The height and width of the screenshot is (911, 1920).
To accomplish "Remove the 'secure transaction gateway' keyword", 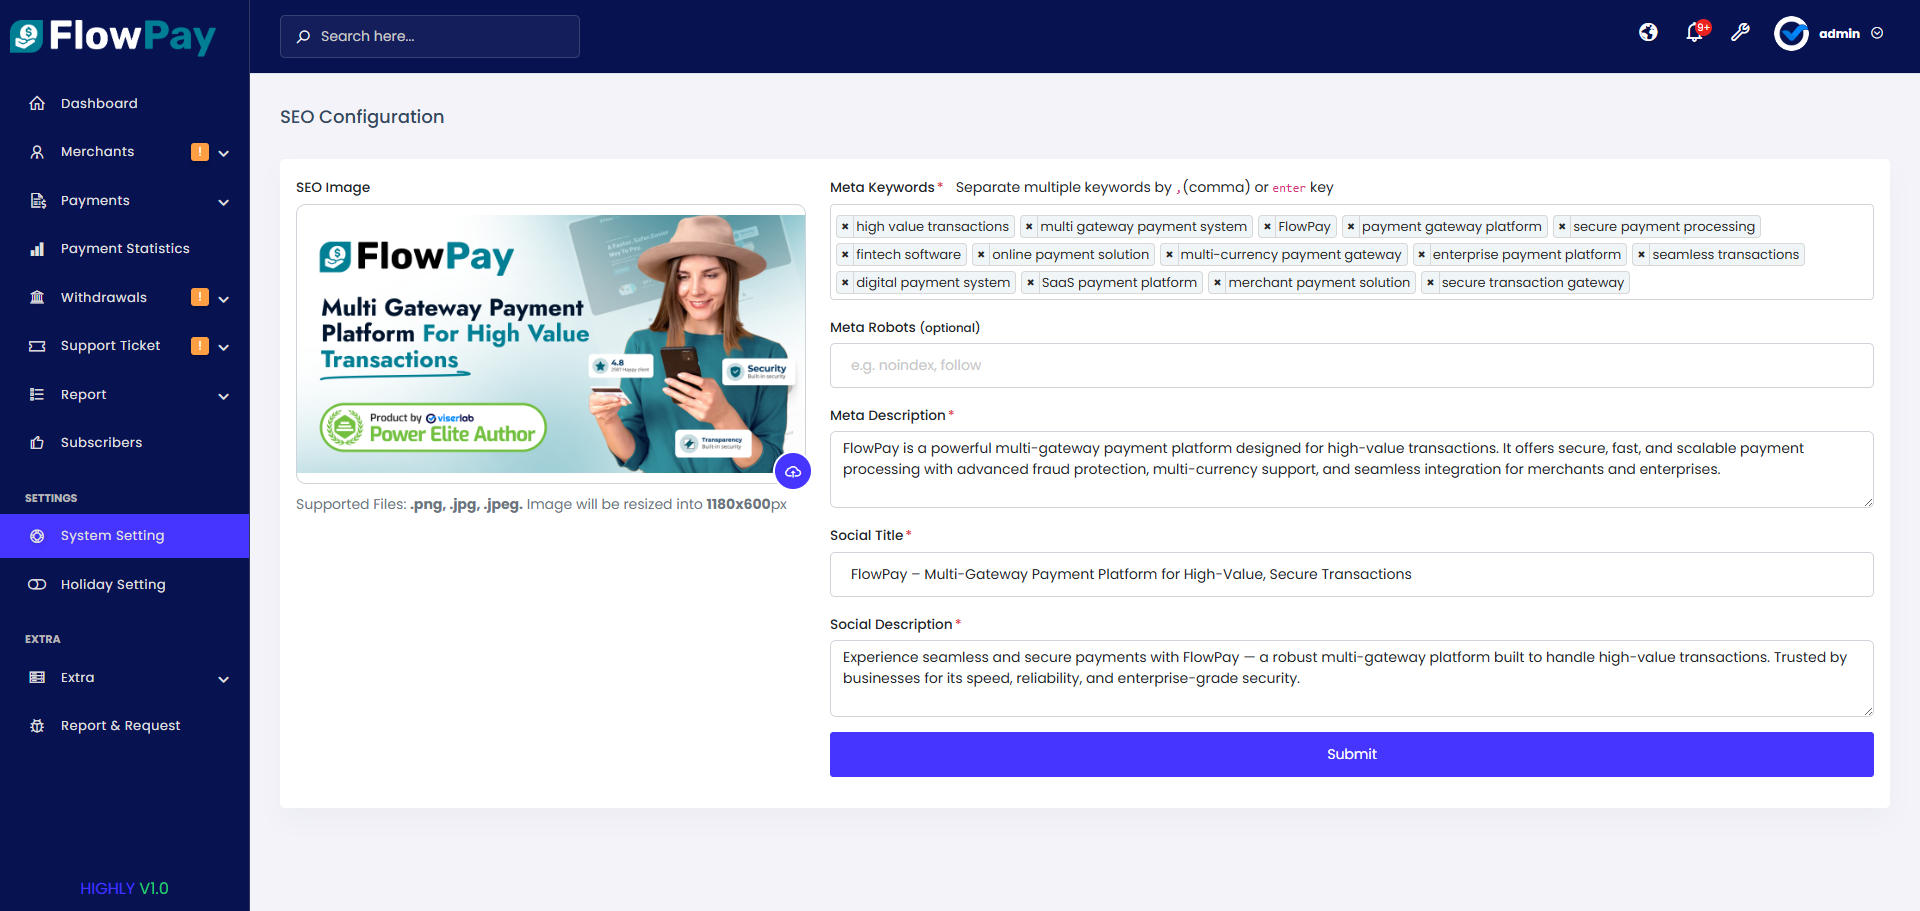I will [1431, 283].
